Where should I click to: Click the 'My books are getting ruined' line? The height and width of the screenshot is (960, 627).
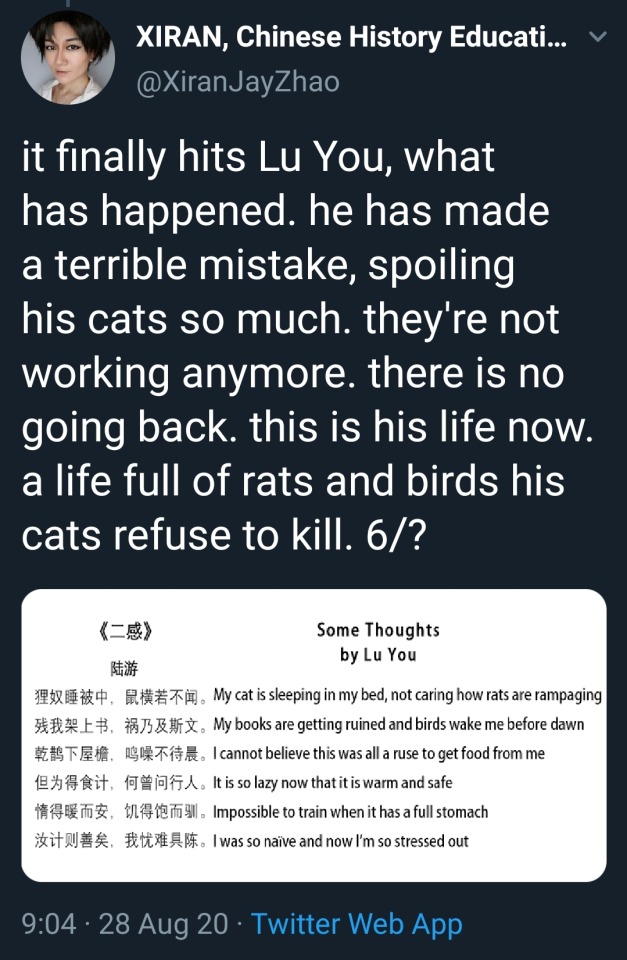(399, 724)
